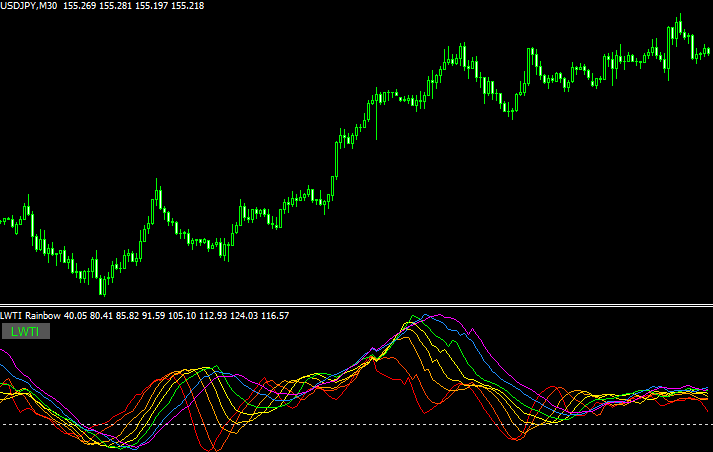The height and width of the screenshot is (452, 713).
Task: Click the first candle on the left edge
Action: [x=4, y=220]
